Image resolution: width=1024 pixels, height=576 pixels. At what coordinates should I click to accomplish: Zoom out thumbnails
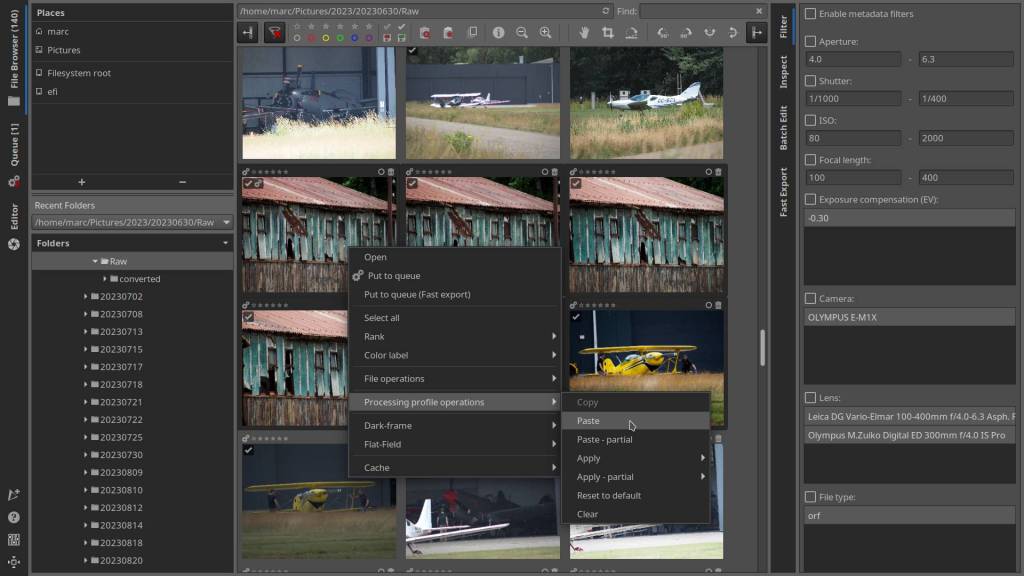(522, 33)
